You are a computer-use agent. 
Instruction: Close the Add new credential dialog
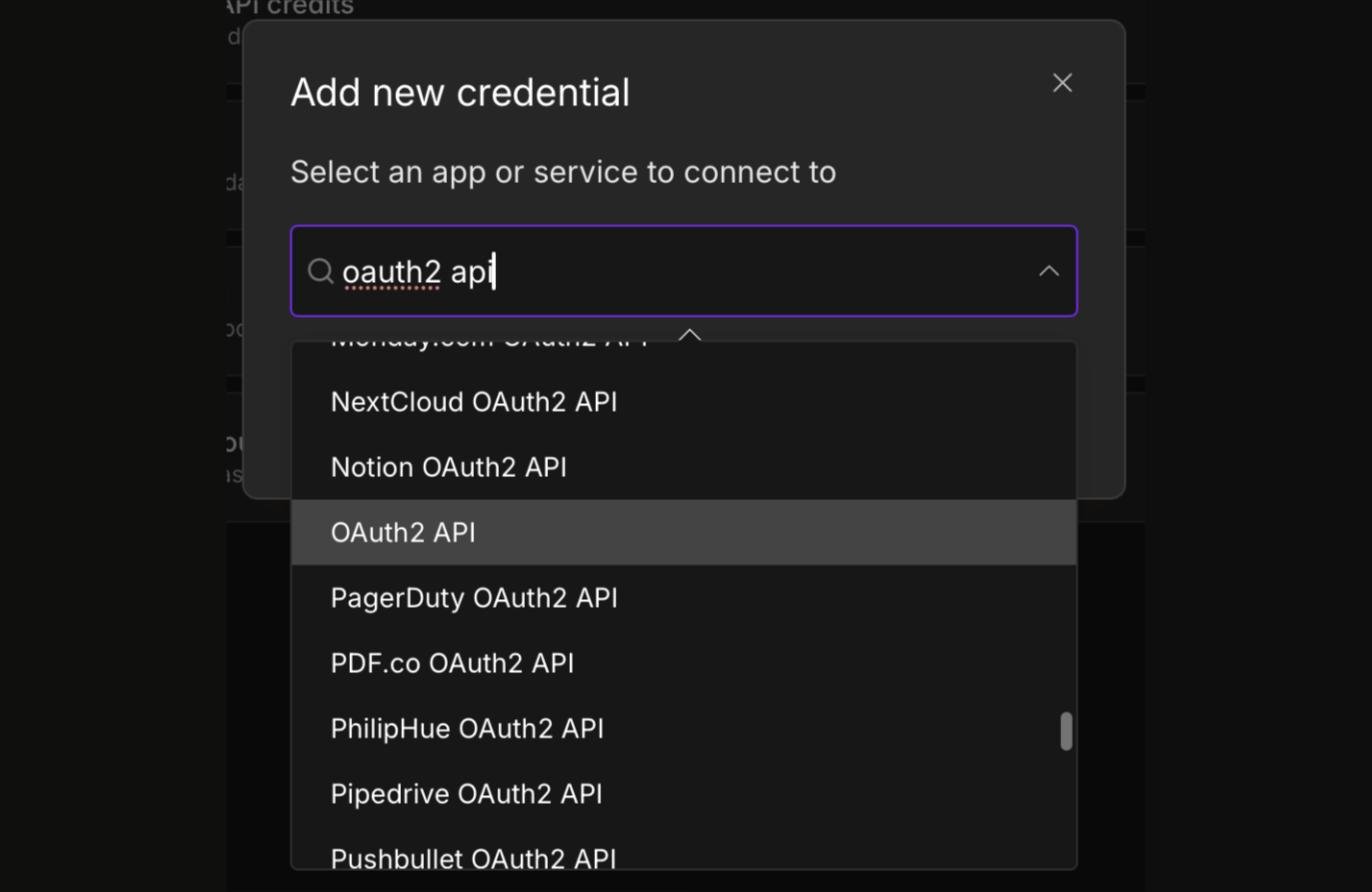tap(1062, 83)
